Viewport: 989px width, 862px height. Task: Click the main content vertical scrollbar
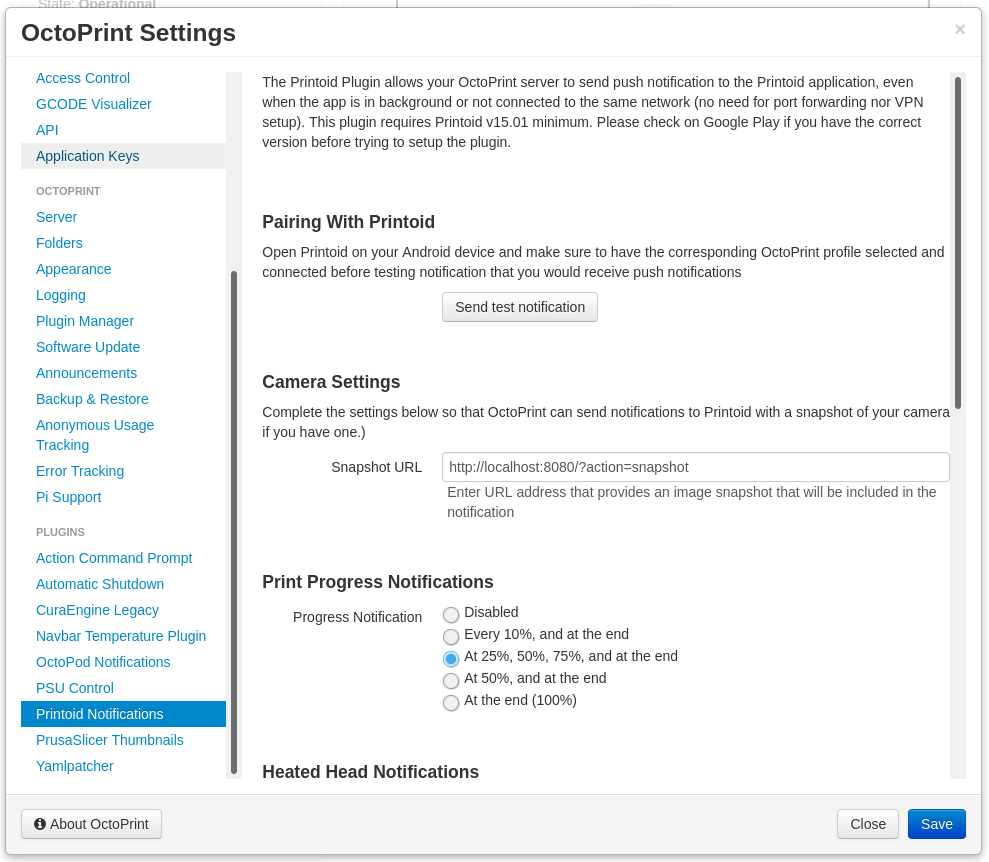957,242
